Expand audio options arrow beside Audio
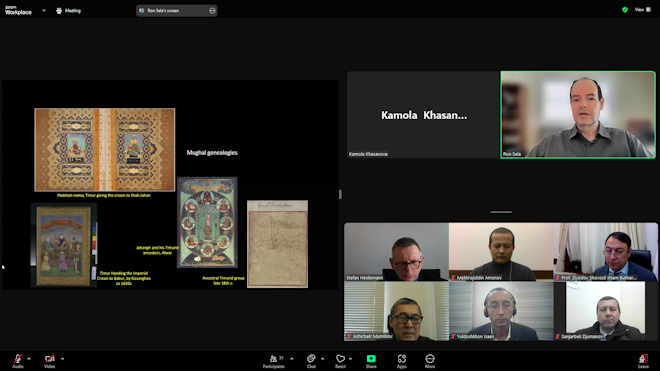 29,359
